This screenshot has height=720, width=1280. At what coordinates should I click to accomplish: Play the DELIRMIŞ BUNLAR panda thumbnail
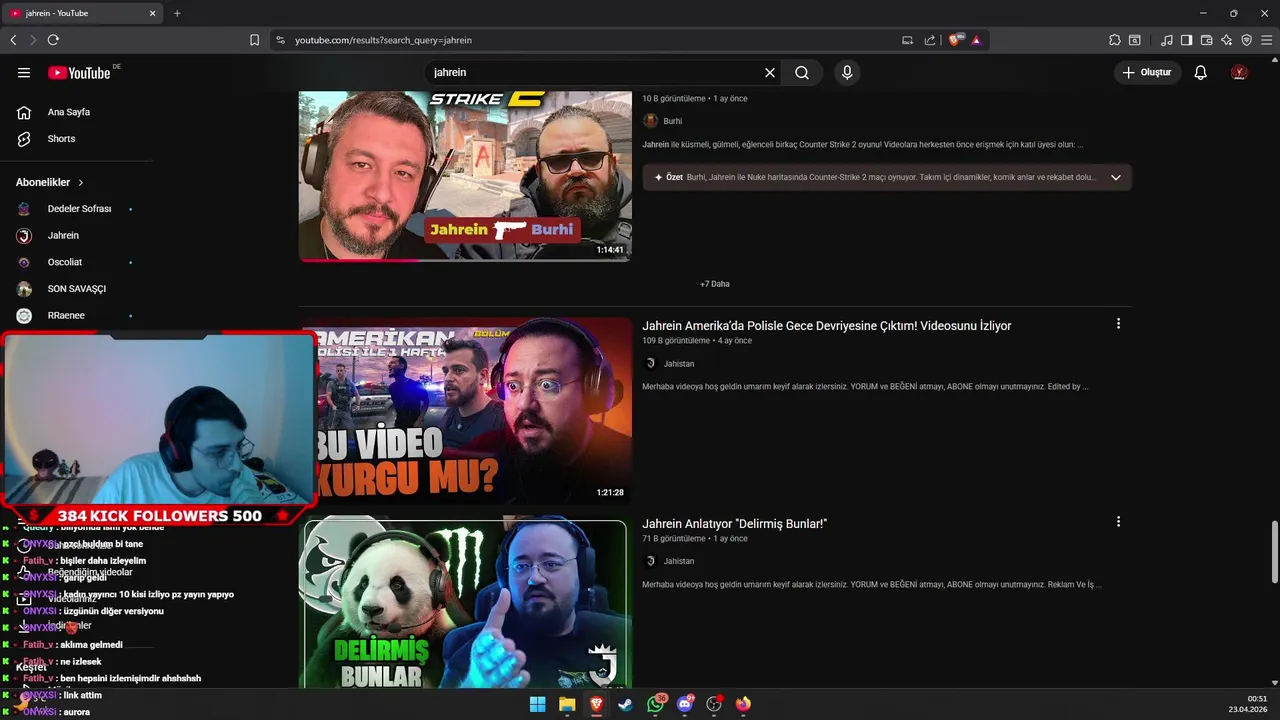[x=465, y=604]
